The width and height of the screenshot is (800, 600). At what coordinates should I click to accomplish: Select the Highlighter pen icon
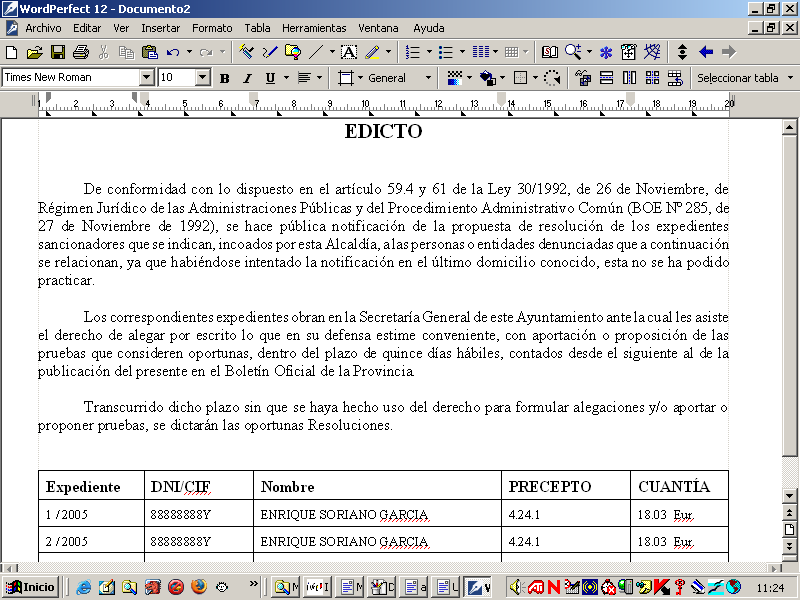(372, 52)
